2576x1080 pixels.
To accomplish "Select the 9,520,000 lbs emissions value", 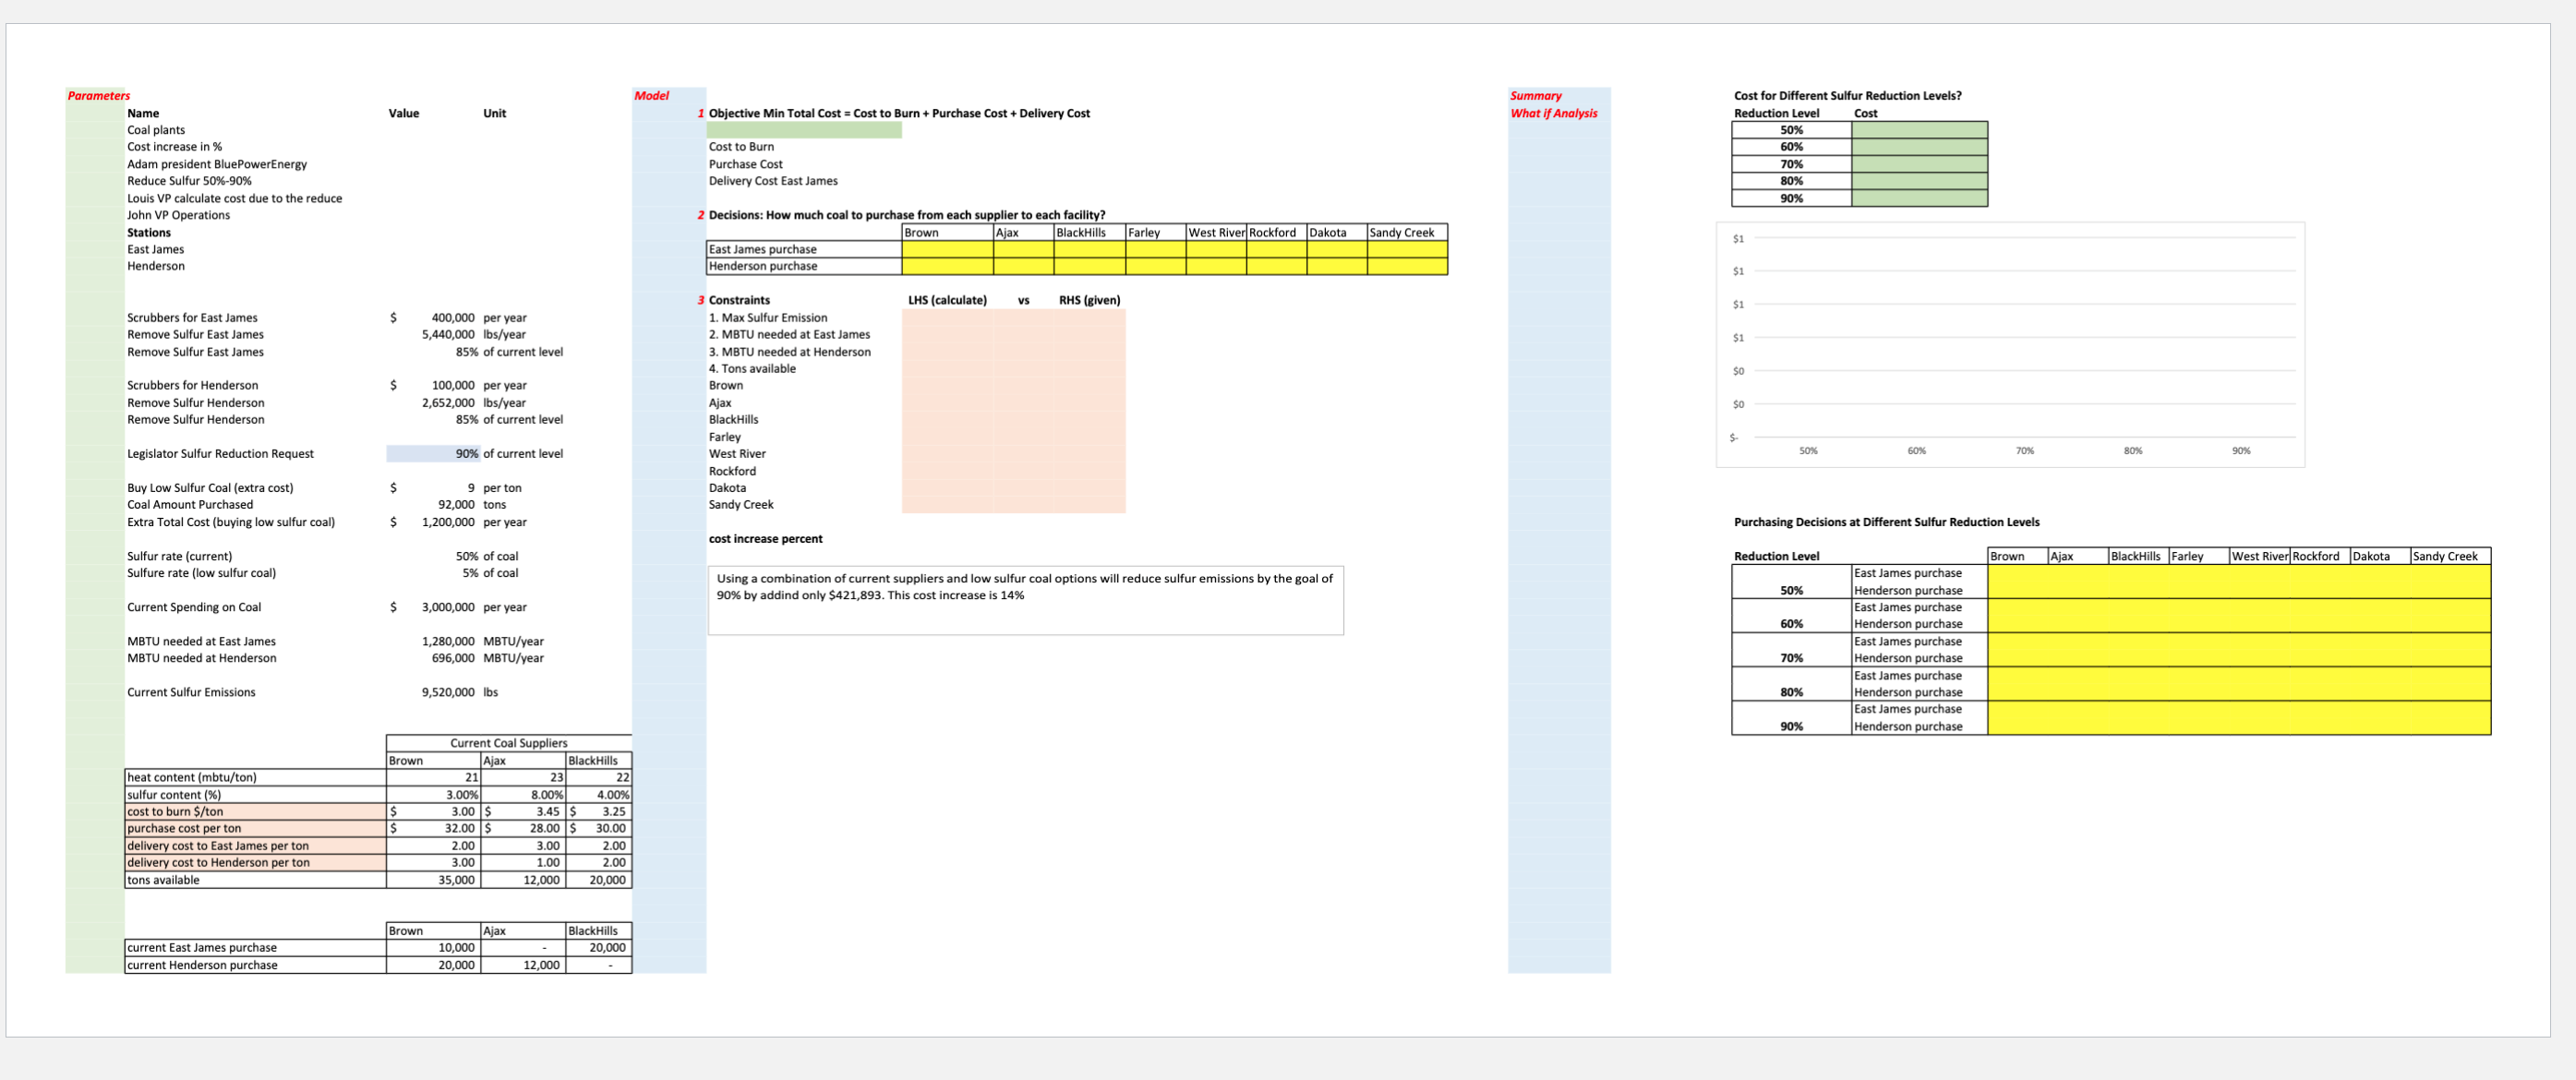I will tap(448, 693).
